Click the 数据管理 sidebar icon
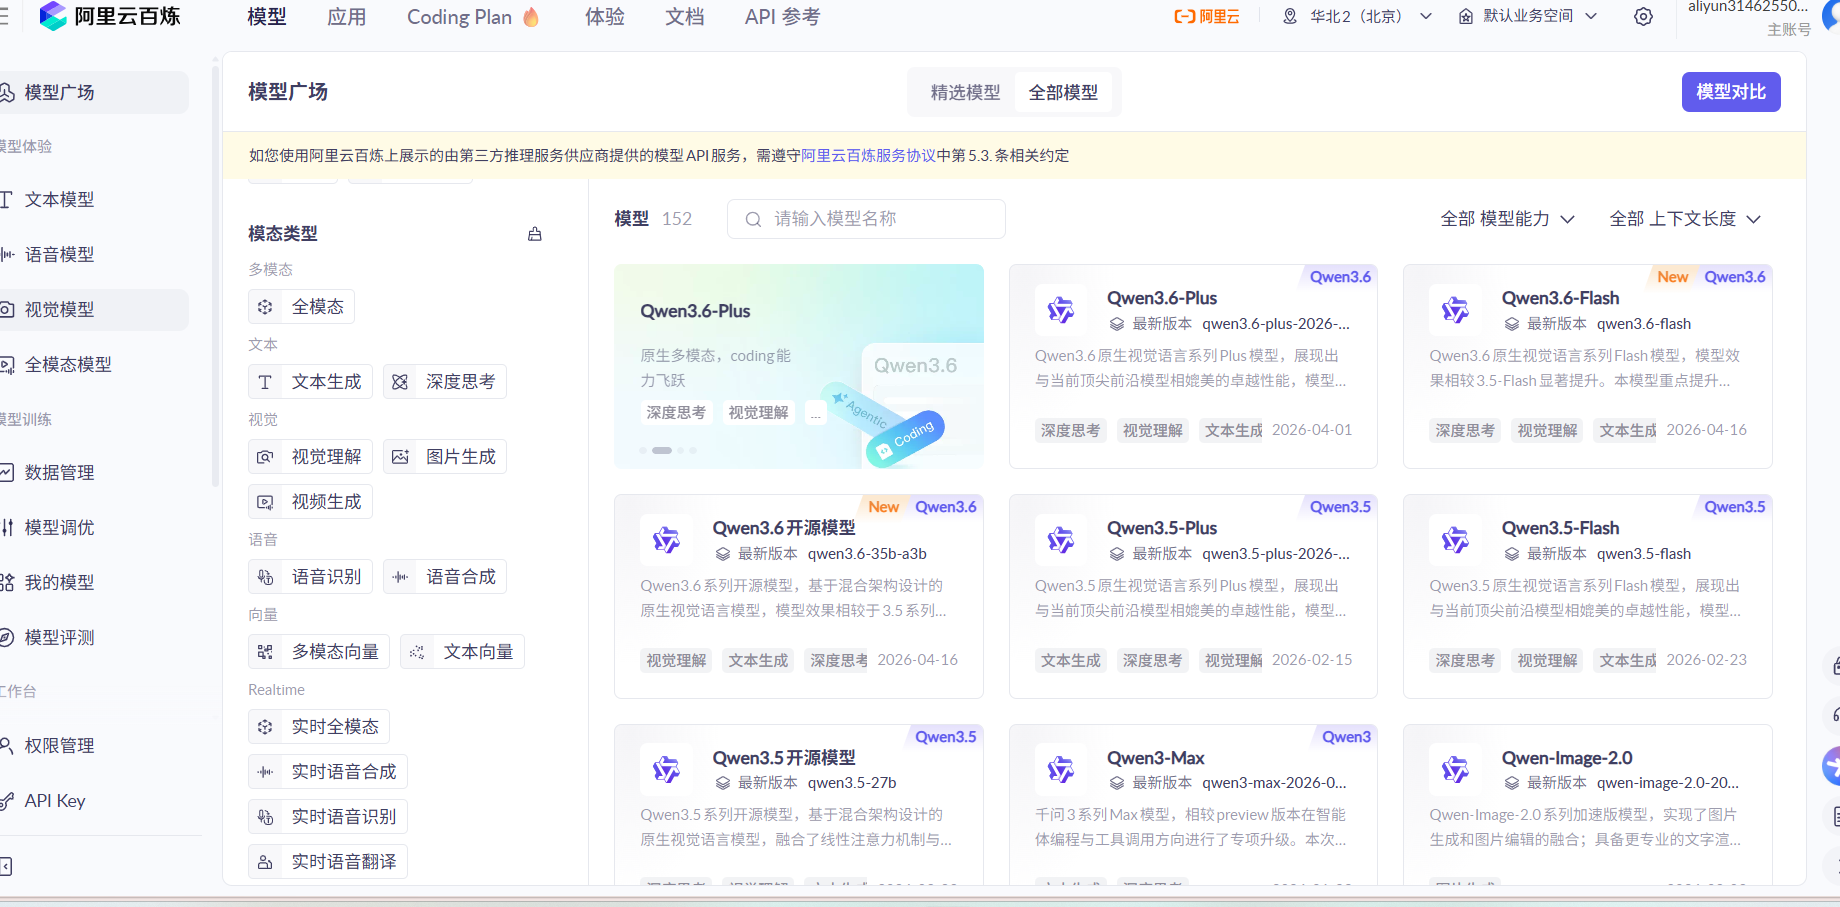1840x907 pixels. [x=6, y=472]
